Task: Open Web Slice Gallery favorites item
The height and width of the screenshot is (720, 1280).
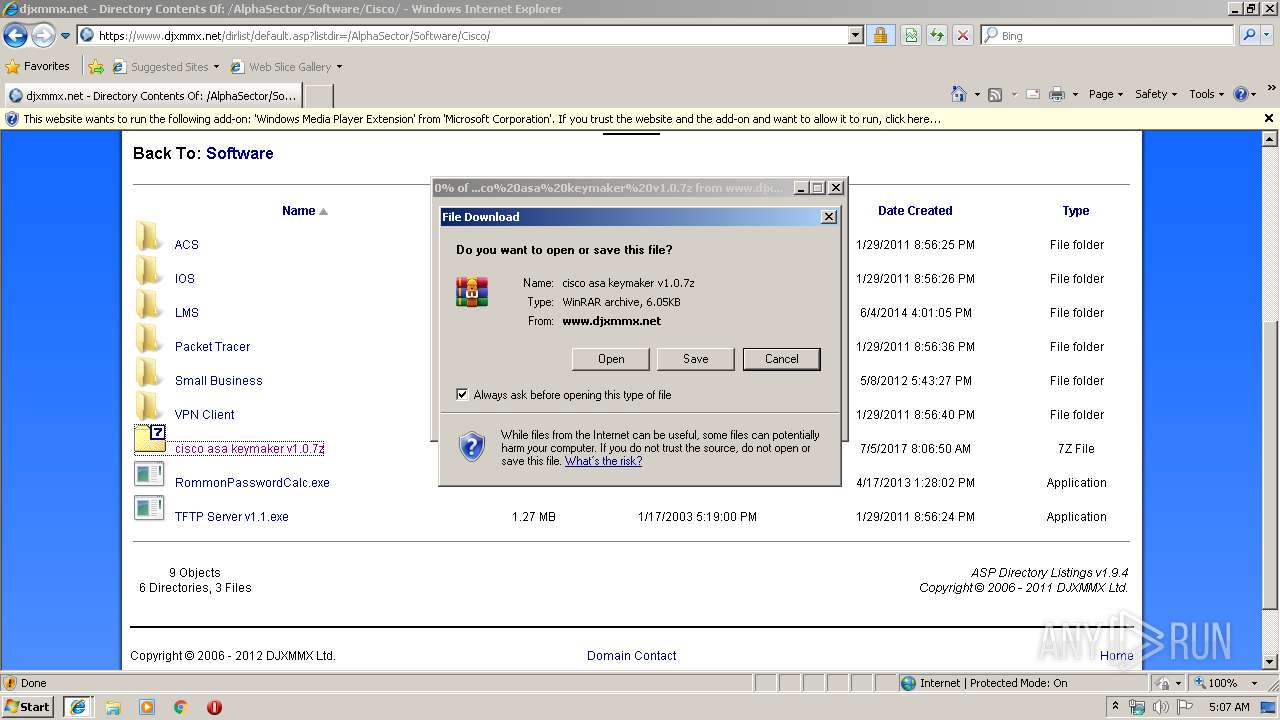Action: (x=286, y=67)
